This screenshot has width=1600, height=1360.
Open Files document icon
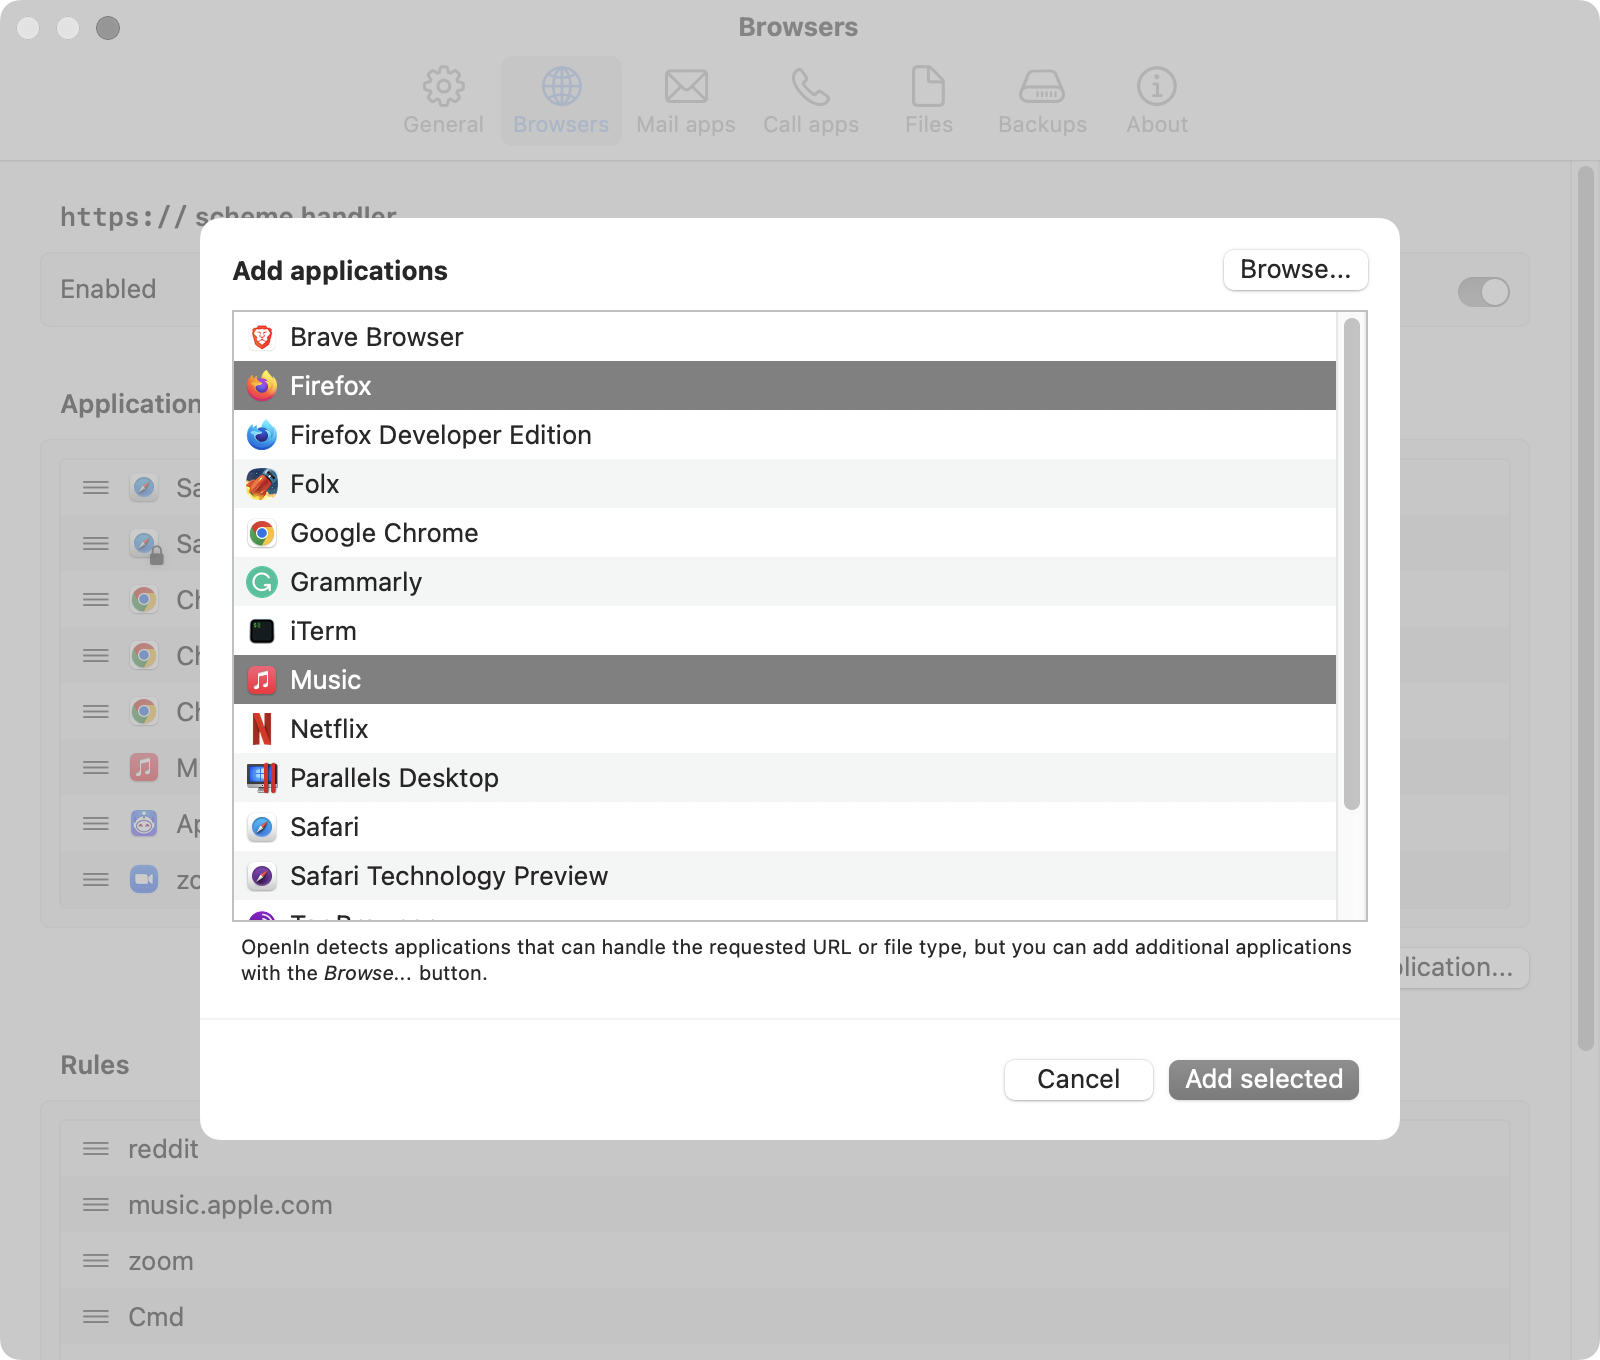(x=928, y=86)
